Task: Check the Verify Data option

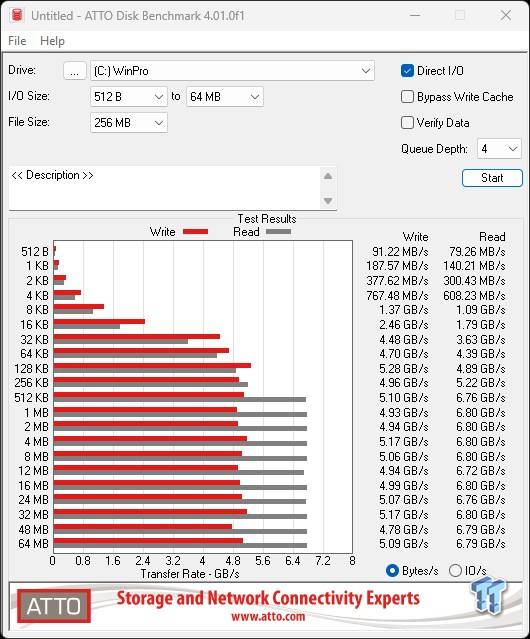Action: pos(407,123)
